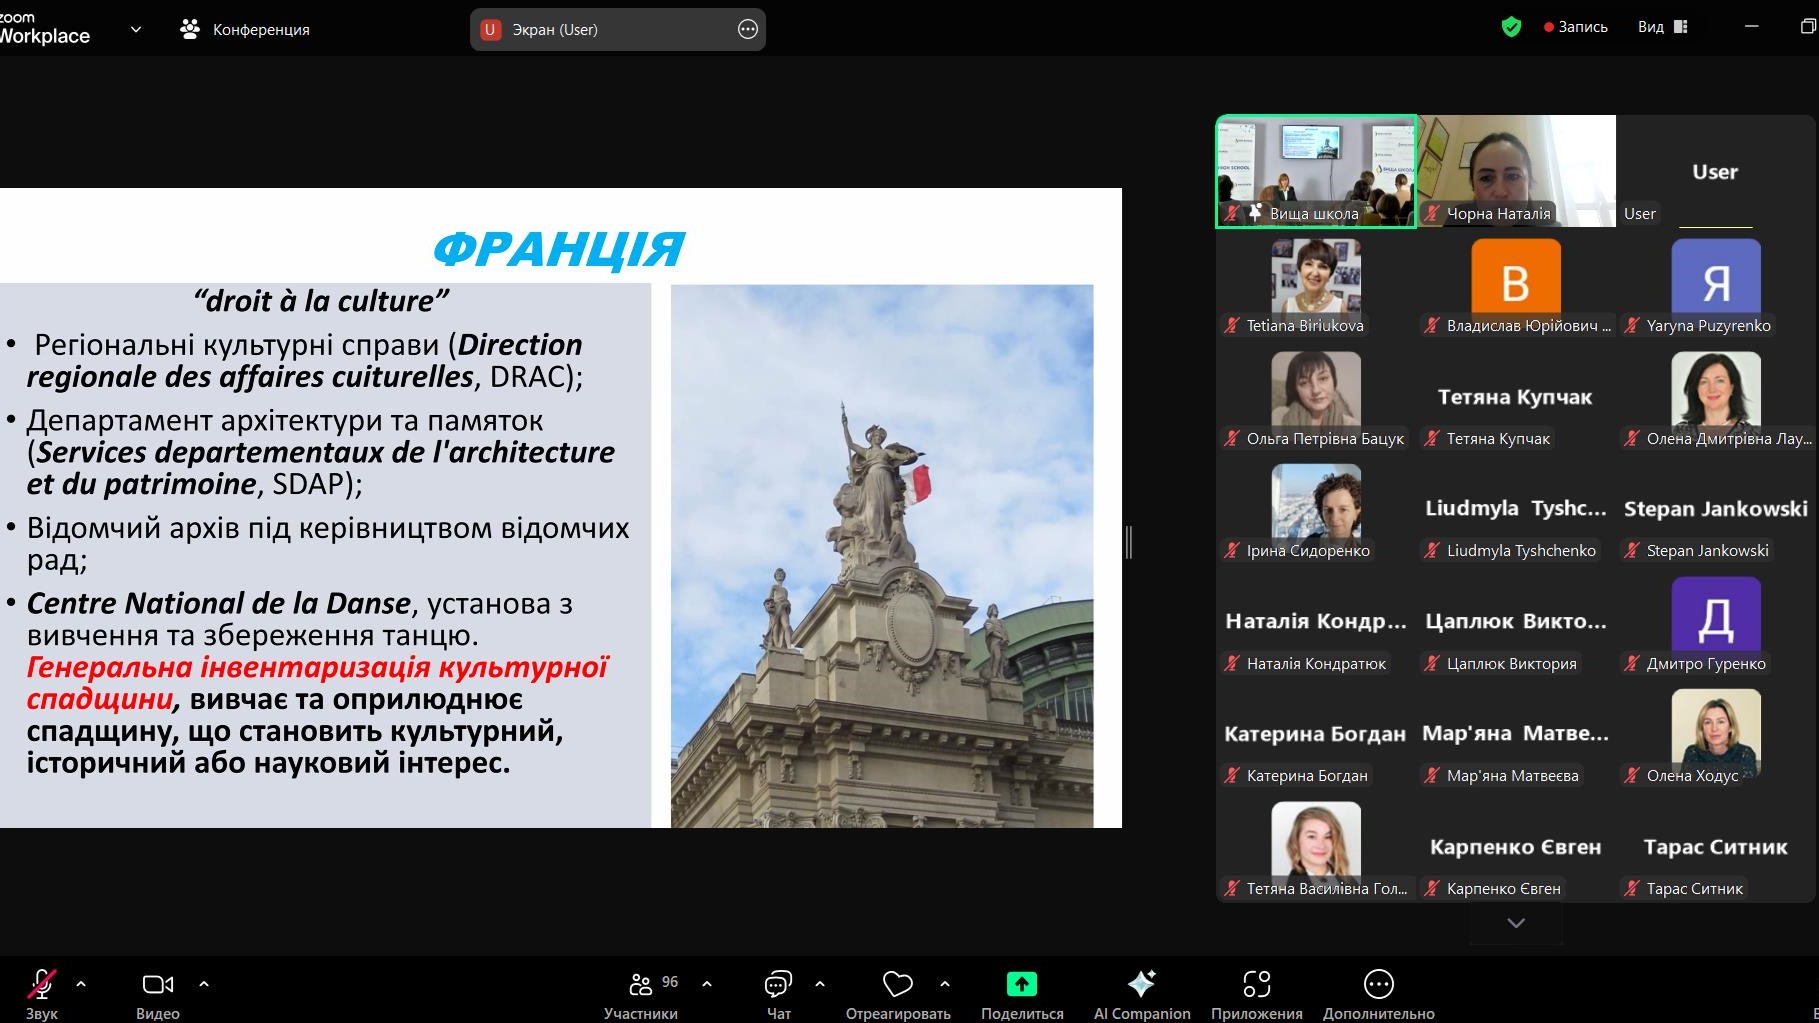1819x1023 pixels.
Task: Expand video settings arrow next to Видео
Action: 204,984
